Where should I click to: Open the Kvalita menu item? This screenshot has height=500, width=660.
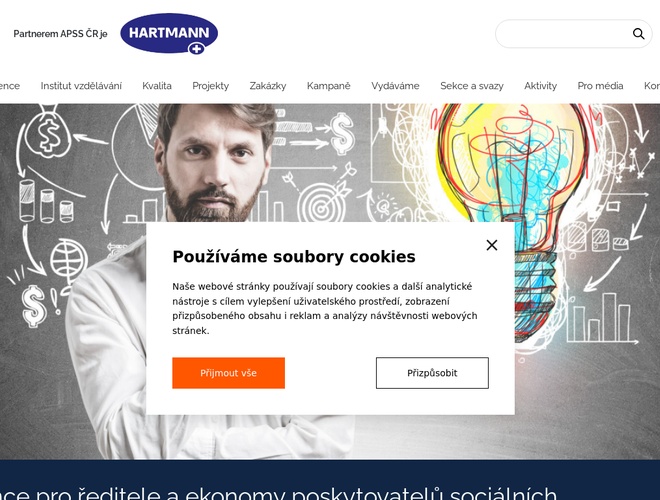[x=157, y=86]
